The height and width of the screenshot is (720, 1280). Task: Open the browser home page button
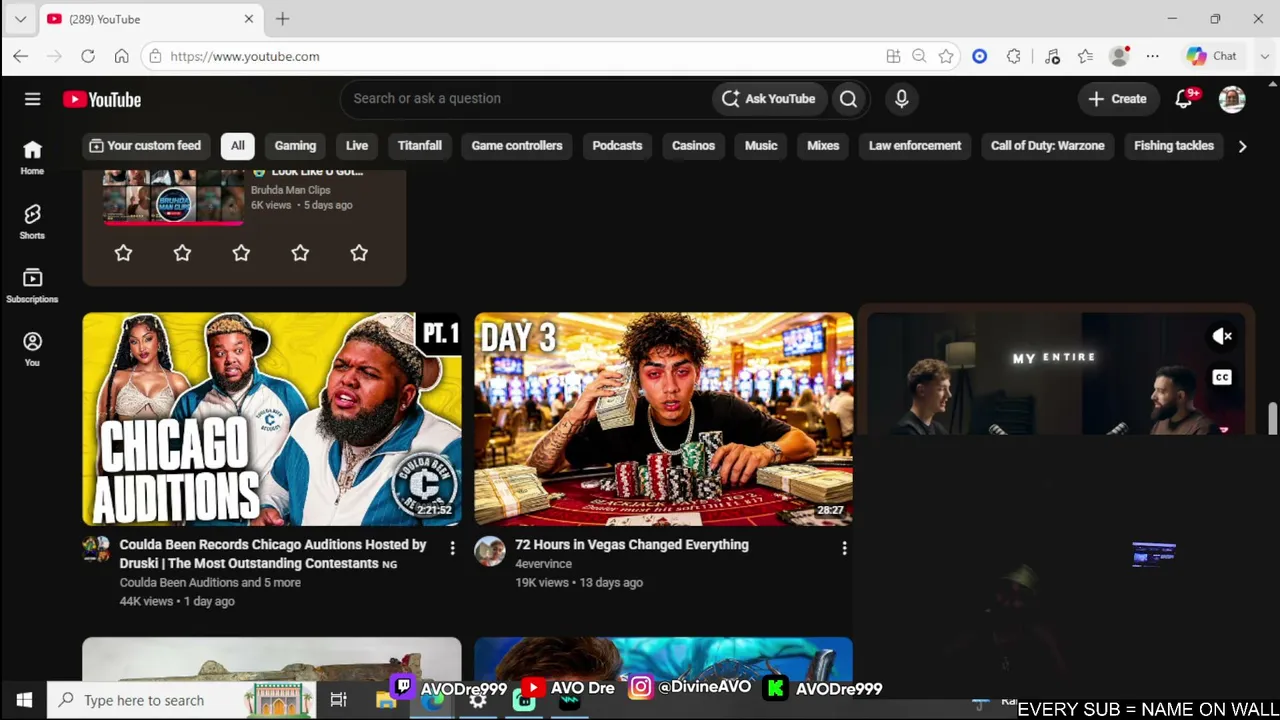pyautogui.click(x=121, y=56)
